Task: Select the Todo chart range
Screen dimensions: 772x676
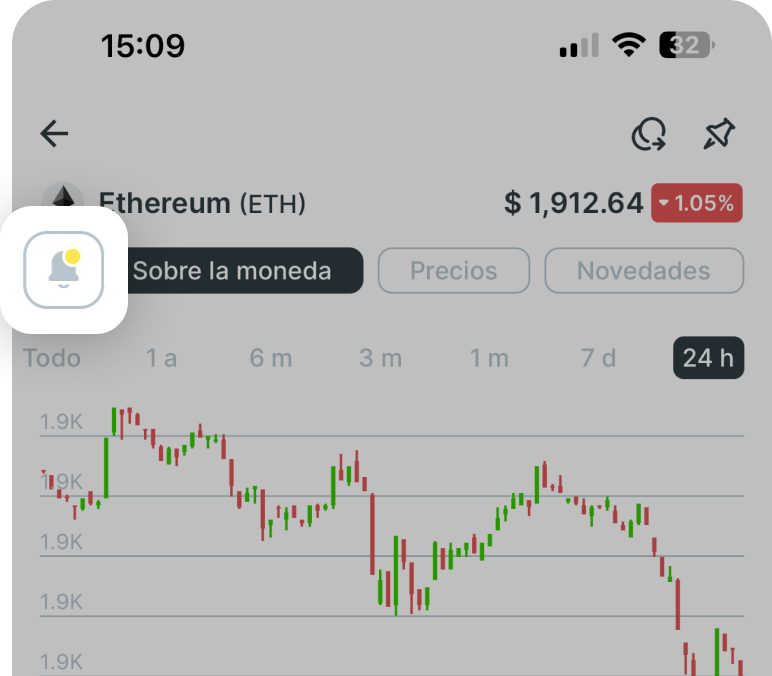Action: pyautogui.click(x=52, y=357)
